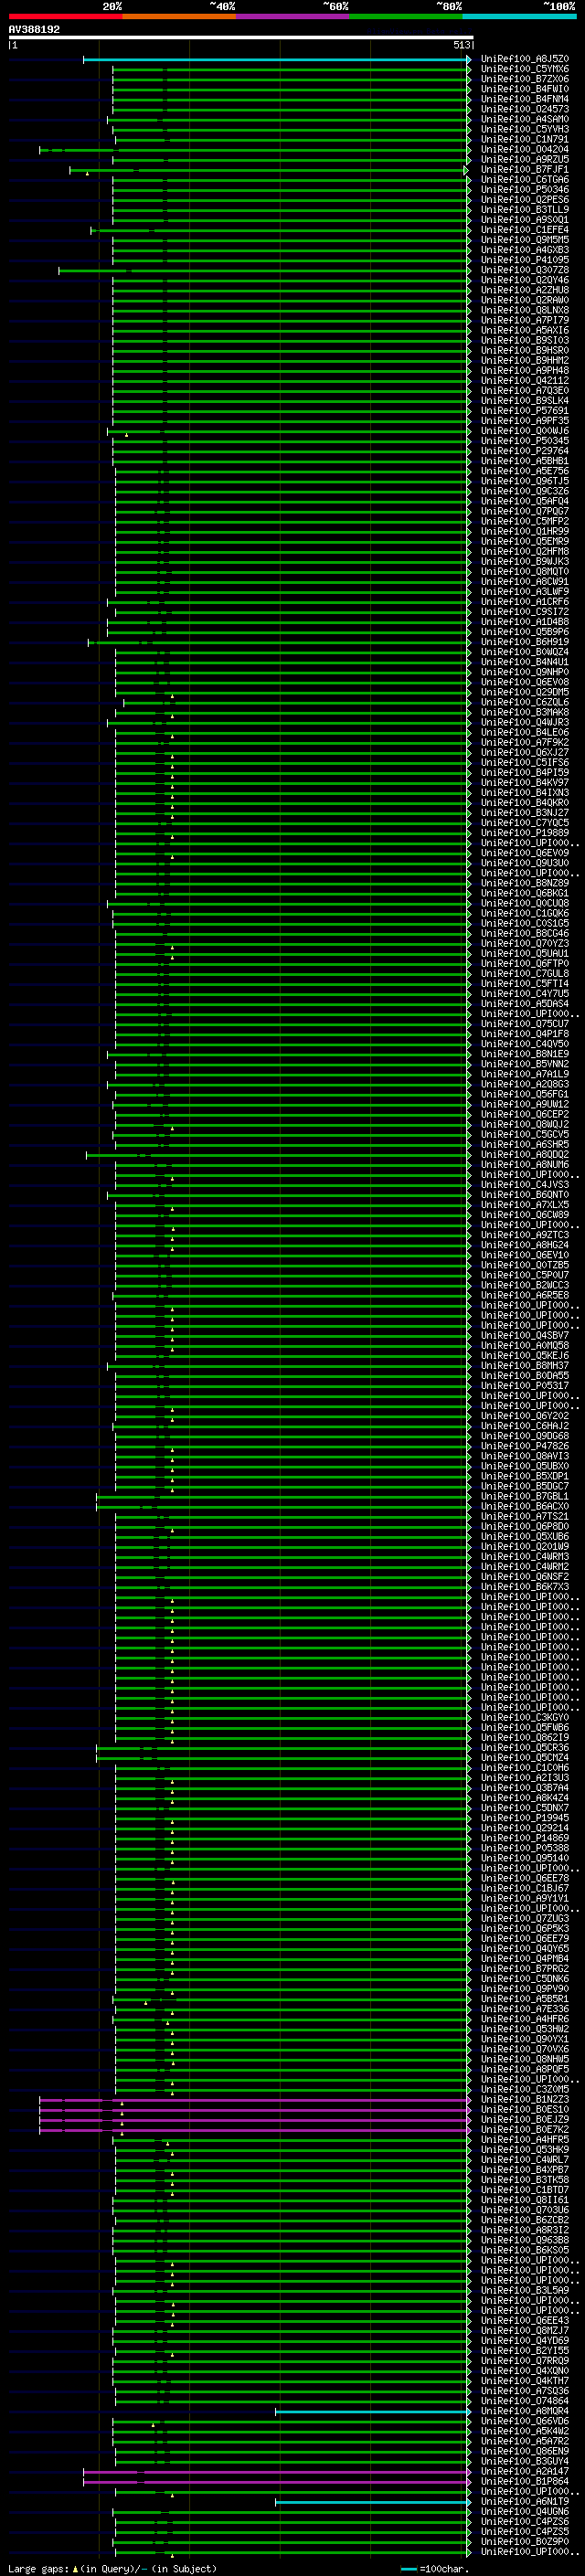Open hit UniRef100_A8J5Z0

(x=525, y=59)
